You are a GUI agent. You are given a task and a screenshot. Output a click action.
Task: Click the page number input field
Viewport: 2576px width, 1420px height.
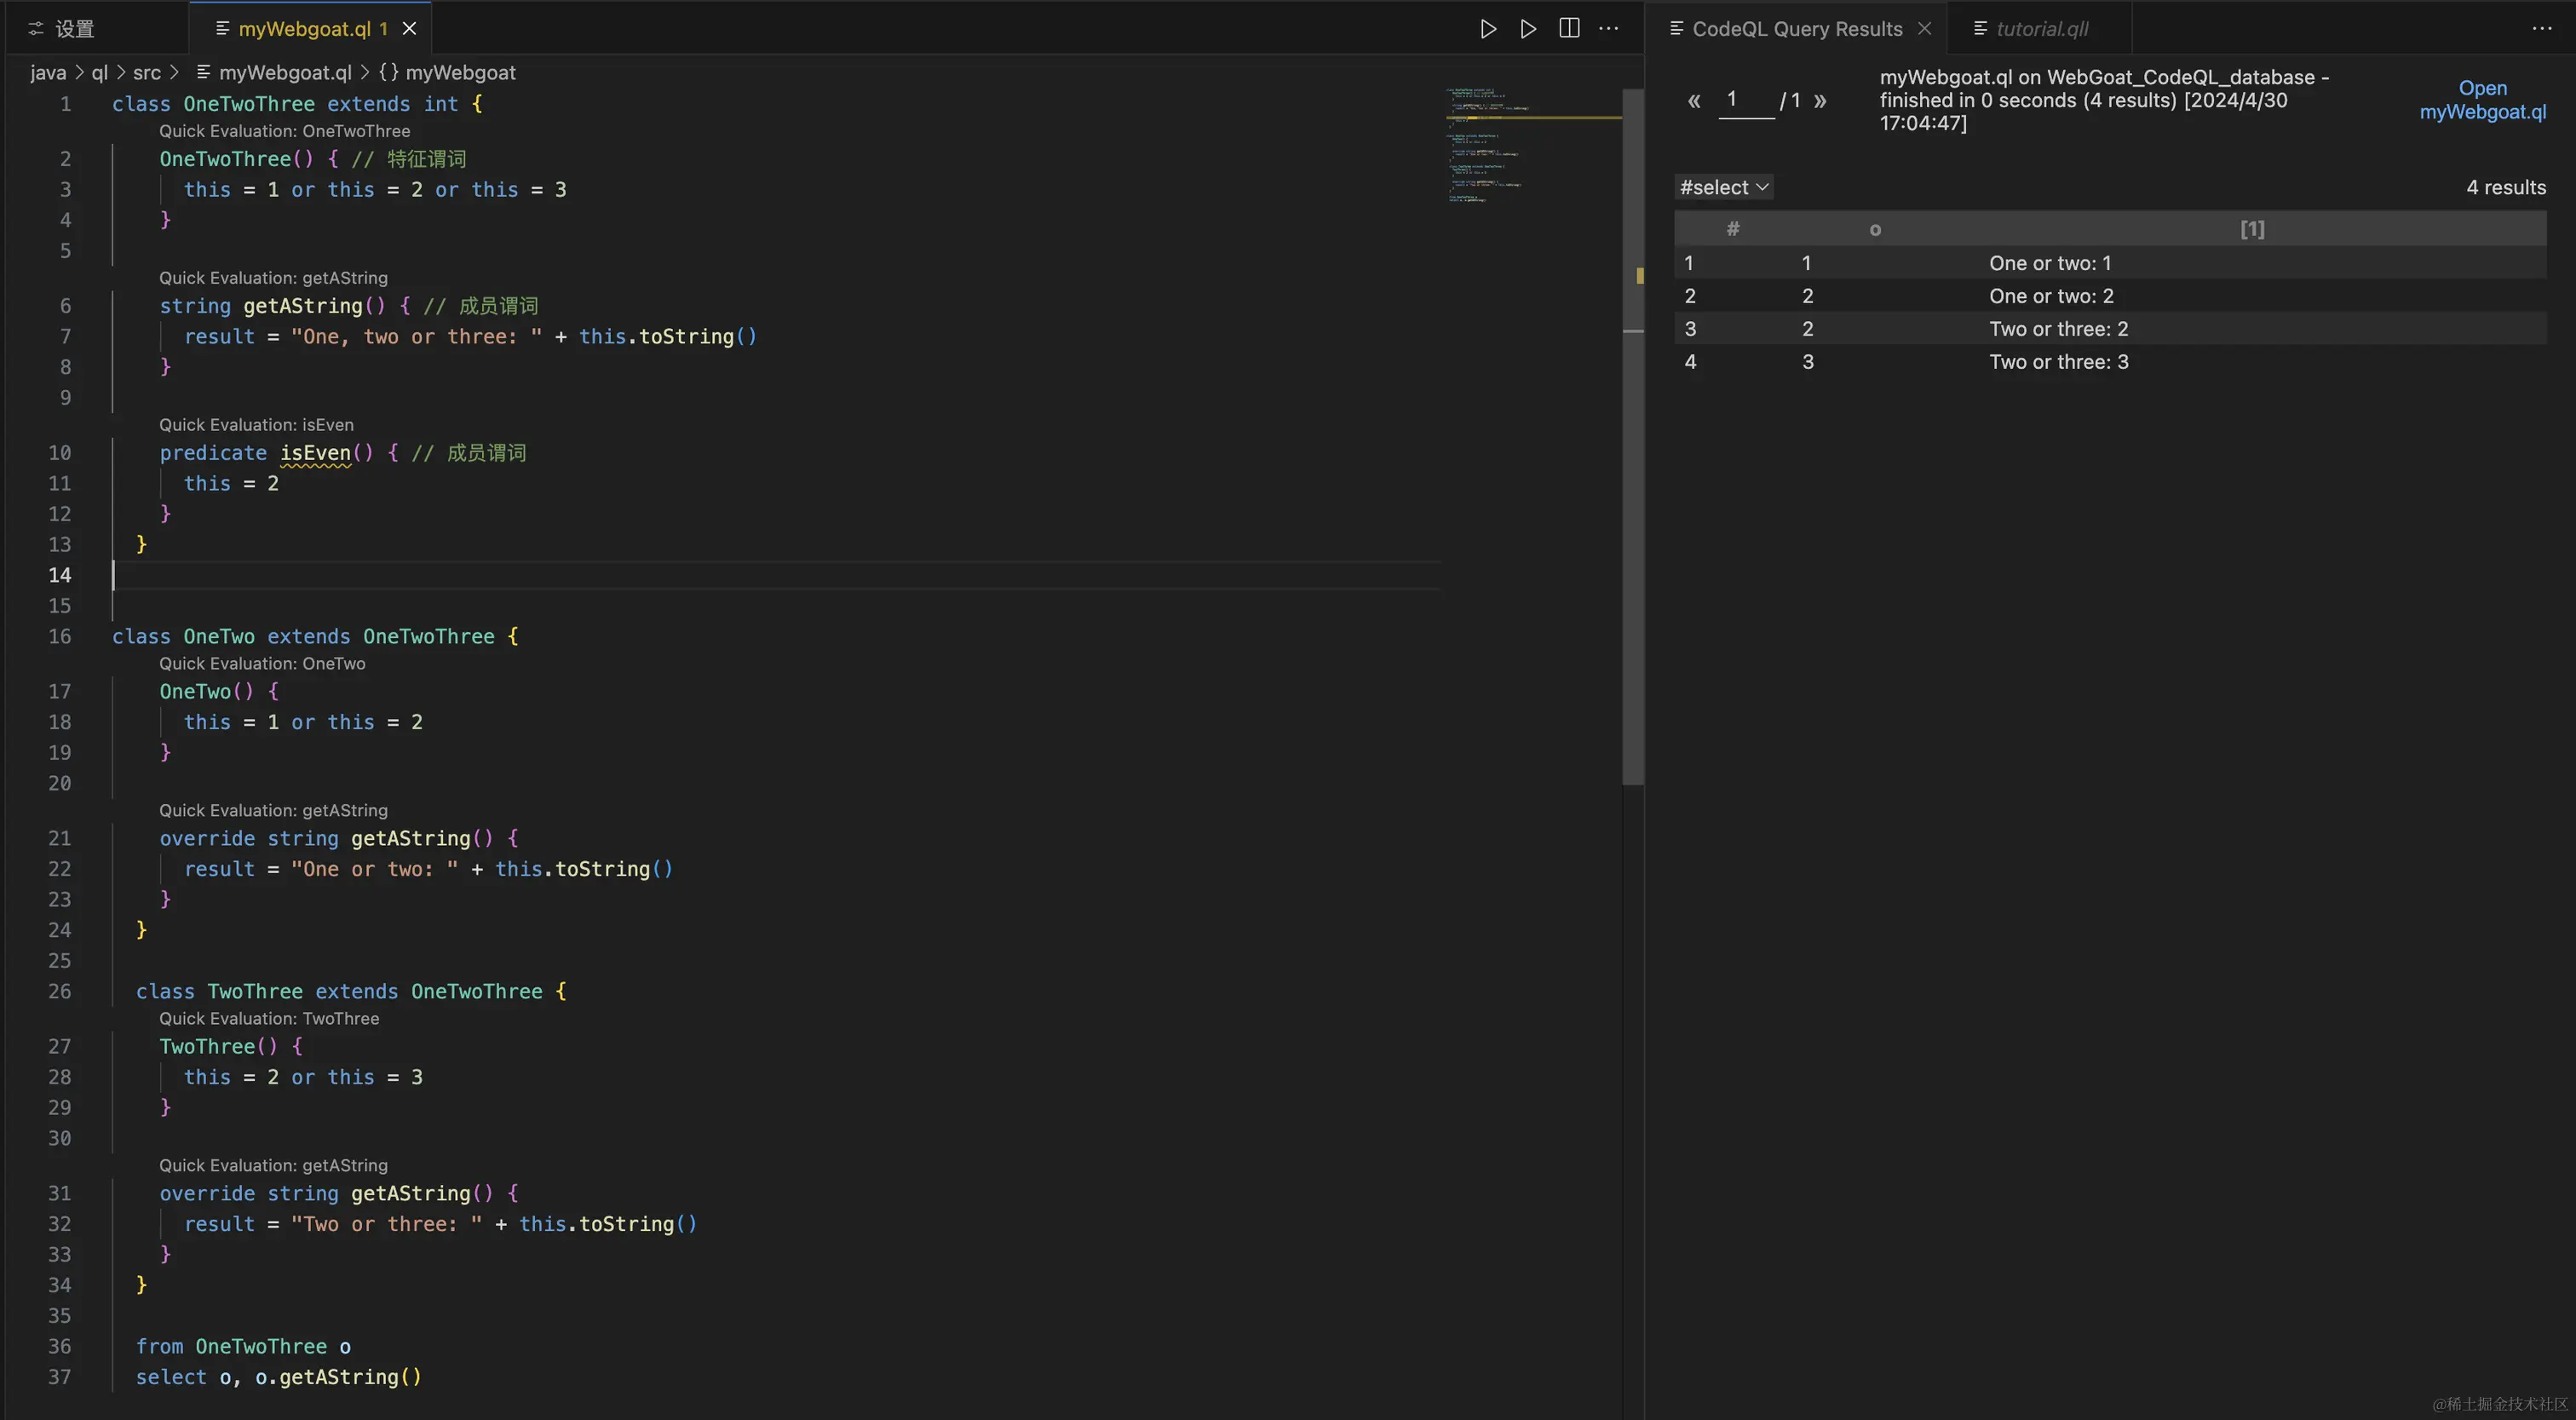(1746, 100)
